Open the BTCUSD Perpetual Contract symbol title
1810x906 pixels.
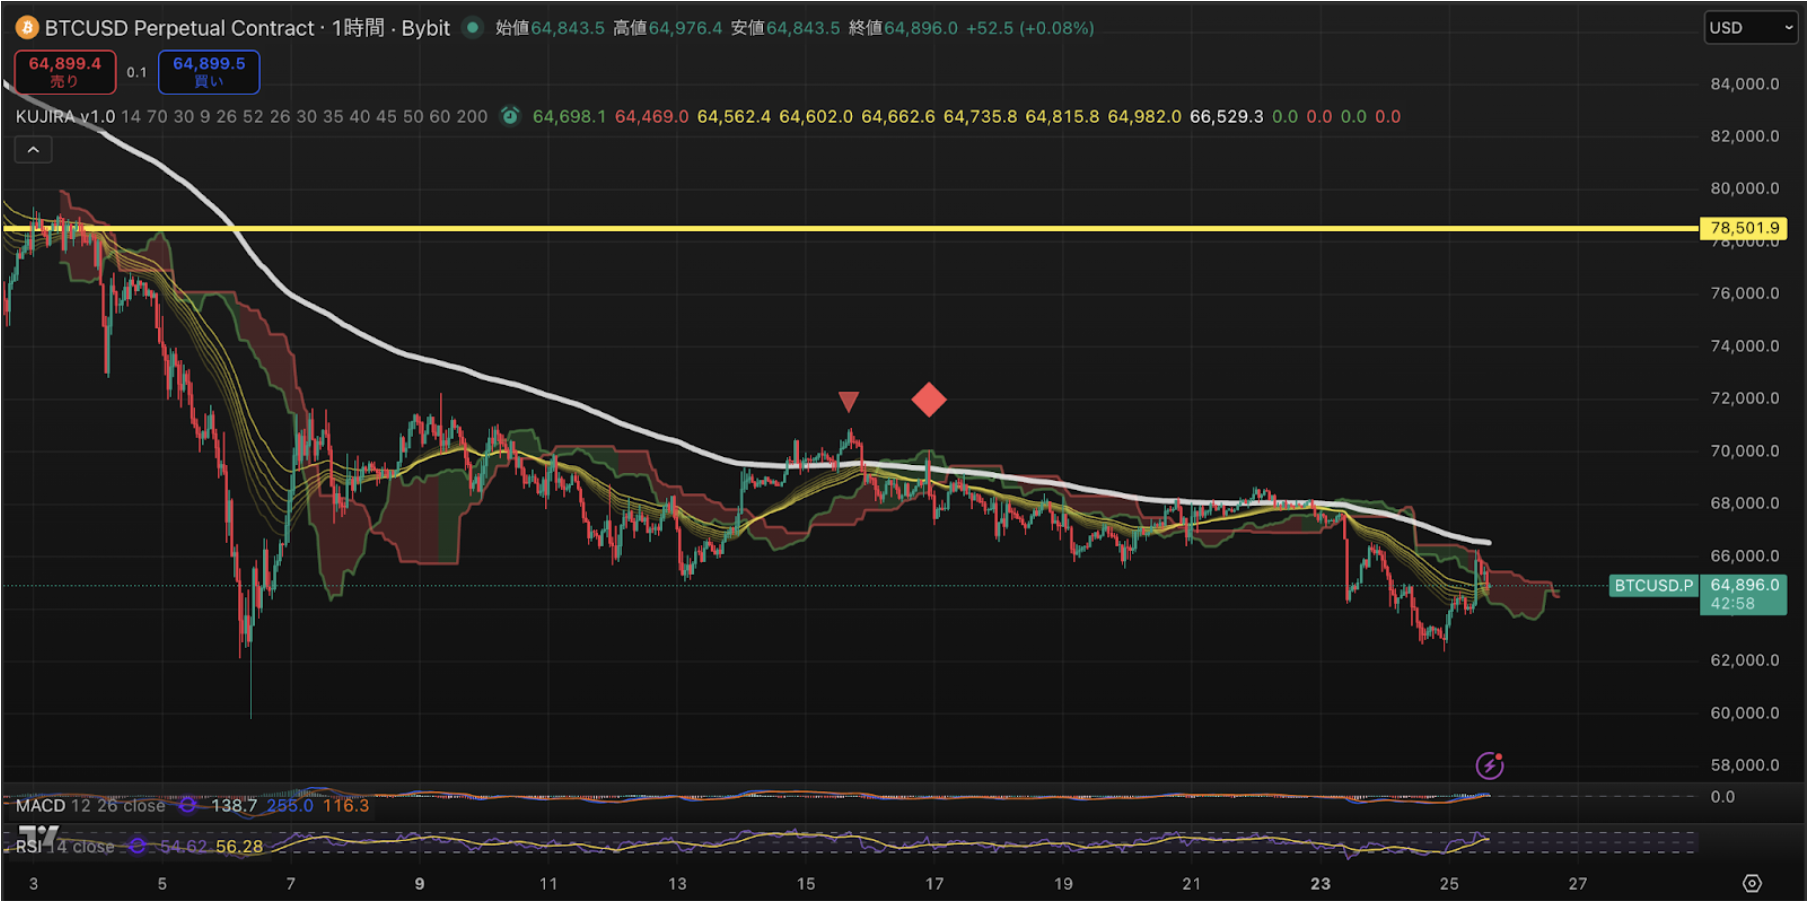(x=180, y=28)
